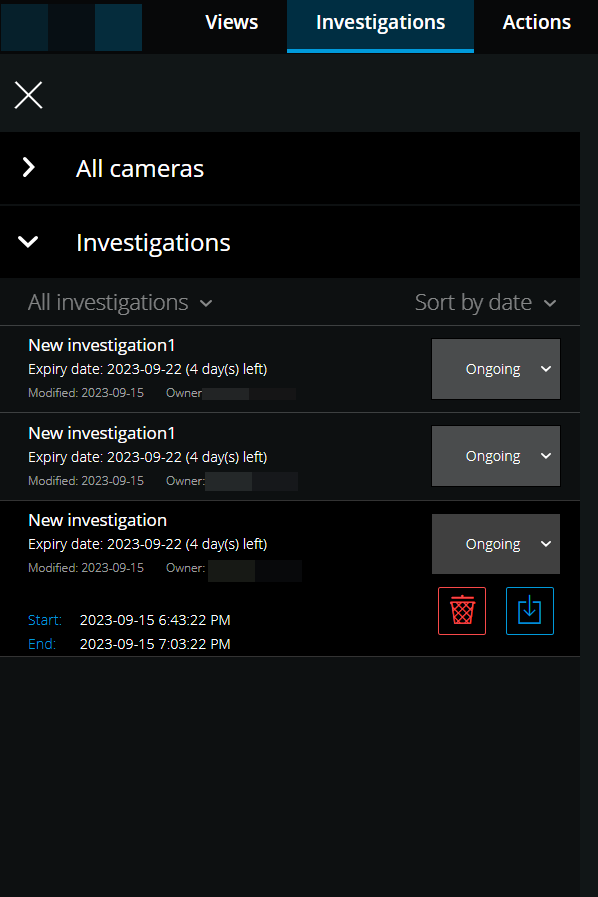Click the chevron next to Sort by date
Screen dimensions: 598x897
(x=550, y=303)
